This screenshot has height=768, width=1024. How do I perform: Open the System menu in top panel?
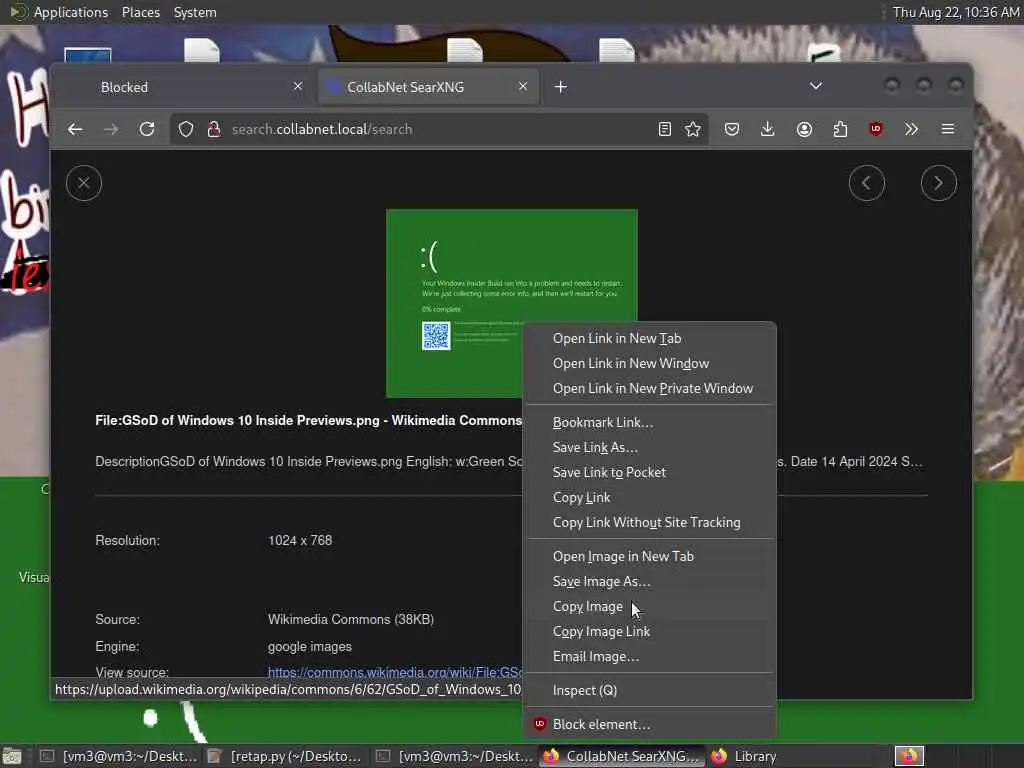[195, 12]
